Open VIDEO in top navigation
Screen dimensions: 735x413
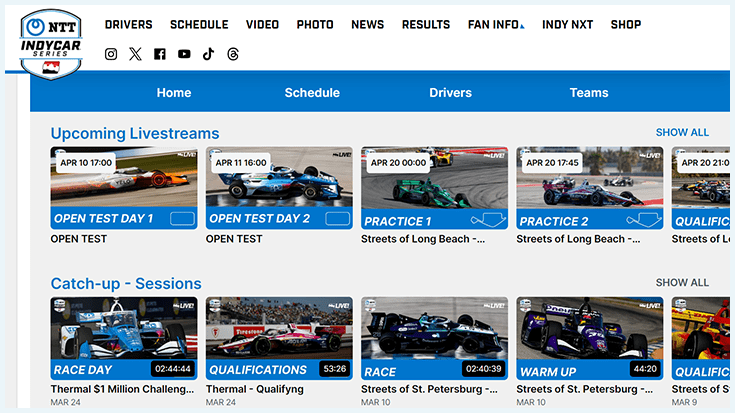pos(262,24)
